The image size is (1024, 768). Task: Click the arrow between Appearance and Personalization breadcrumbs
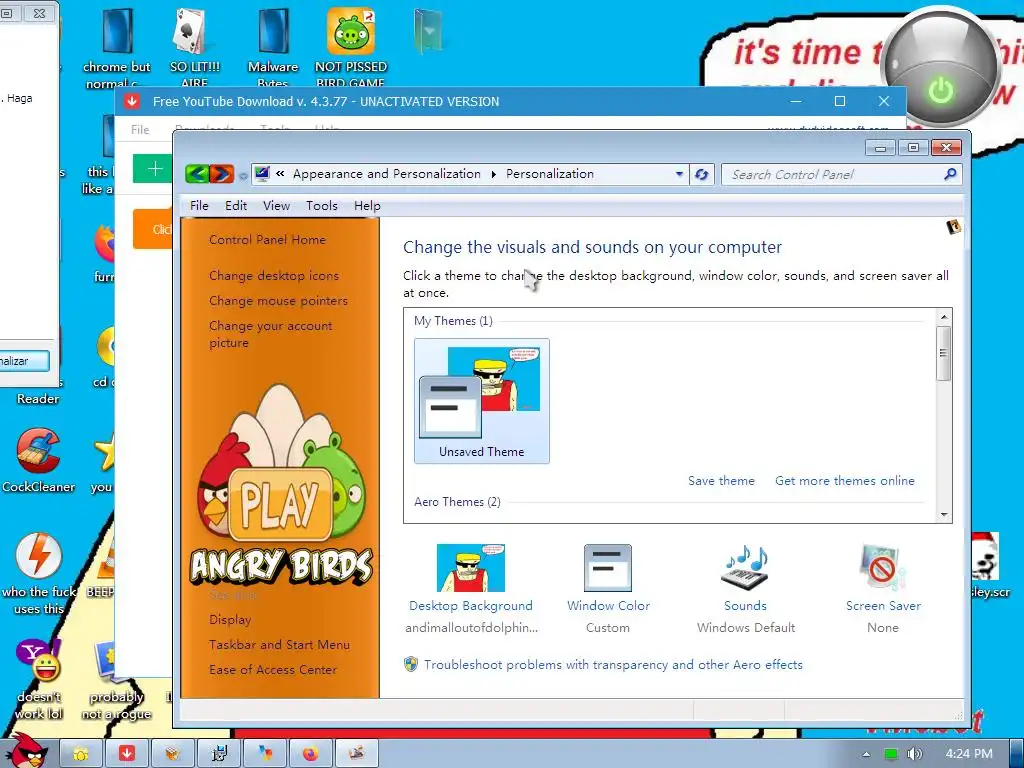tap(493, 174)
